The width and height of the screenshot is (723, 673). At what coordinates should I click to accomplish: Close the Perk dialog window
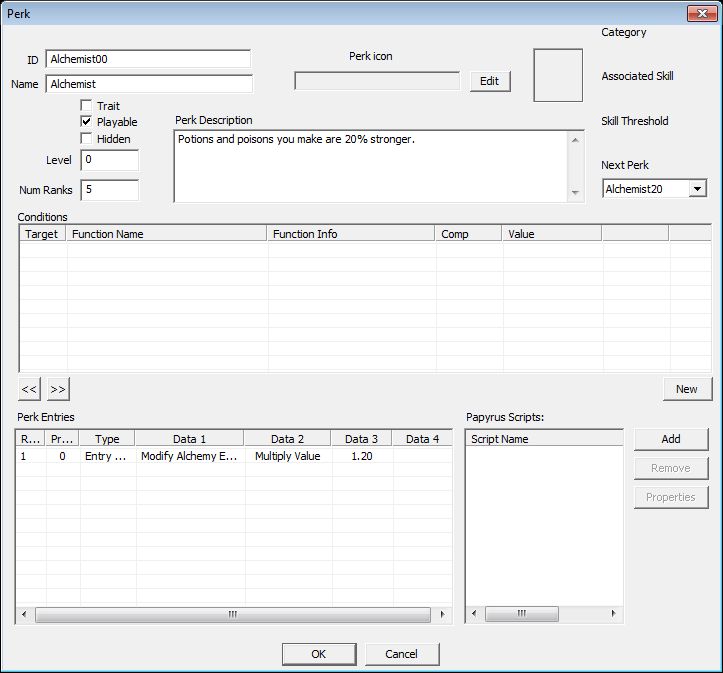(702, 13)
